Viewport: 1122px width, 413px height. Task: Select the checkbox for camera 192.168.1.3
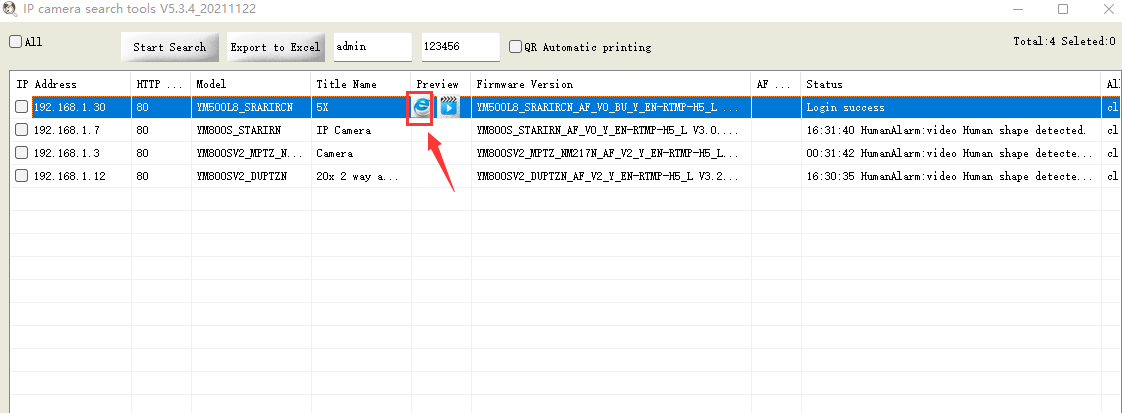coord(21,153)
